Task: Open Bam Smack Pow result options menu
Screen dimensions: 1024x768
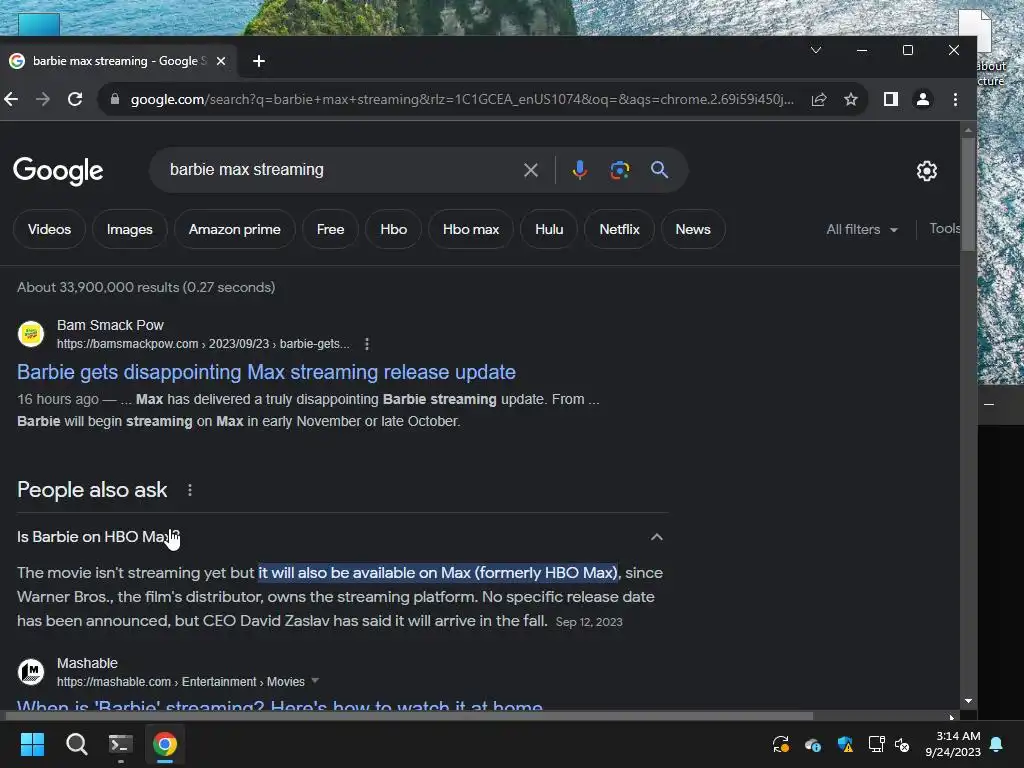Action: pyautogui.click(x=367, y=344)
